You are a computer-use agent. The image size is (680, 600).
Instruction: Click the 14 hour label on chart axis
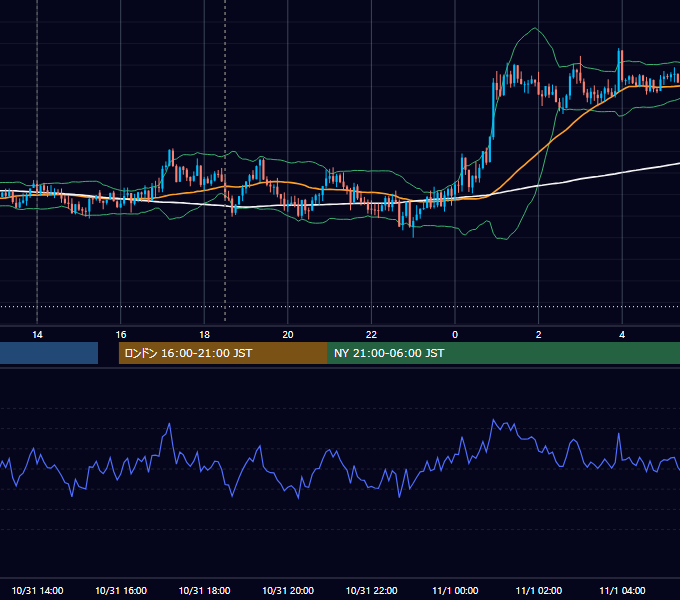click(37, 335)
